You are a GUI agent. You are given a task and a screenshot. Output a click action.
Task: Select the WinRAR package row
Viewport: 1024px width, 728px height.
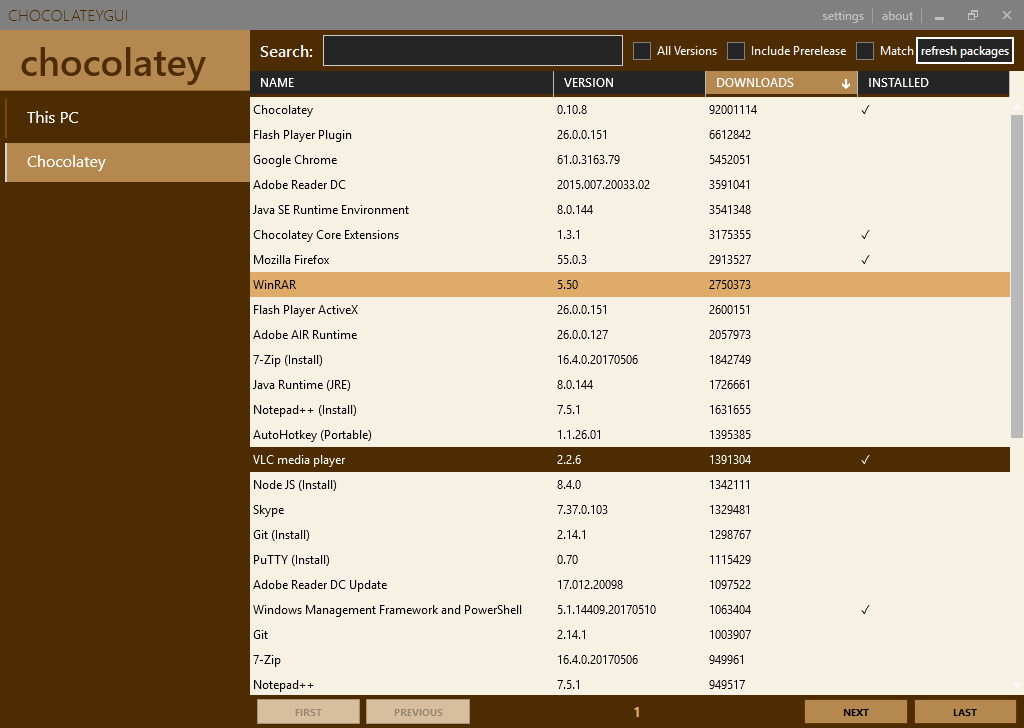pyautogui.click(x=630, y=285)
